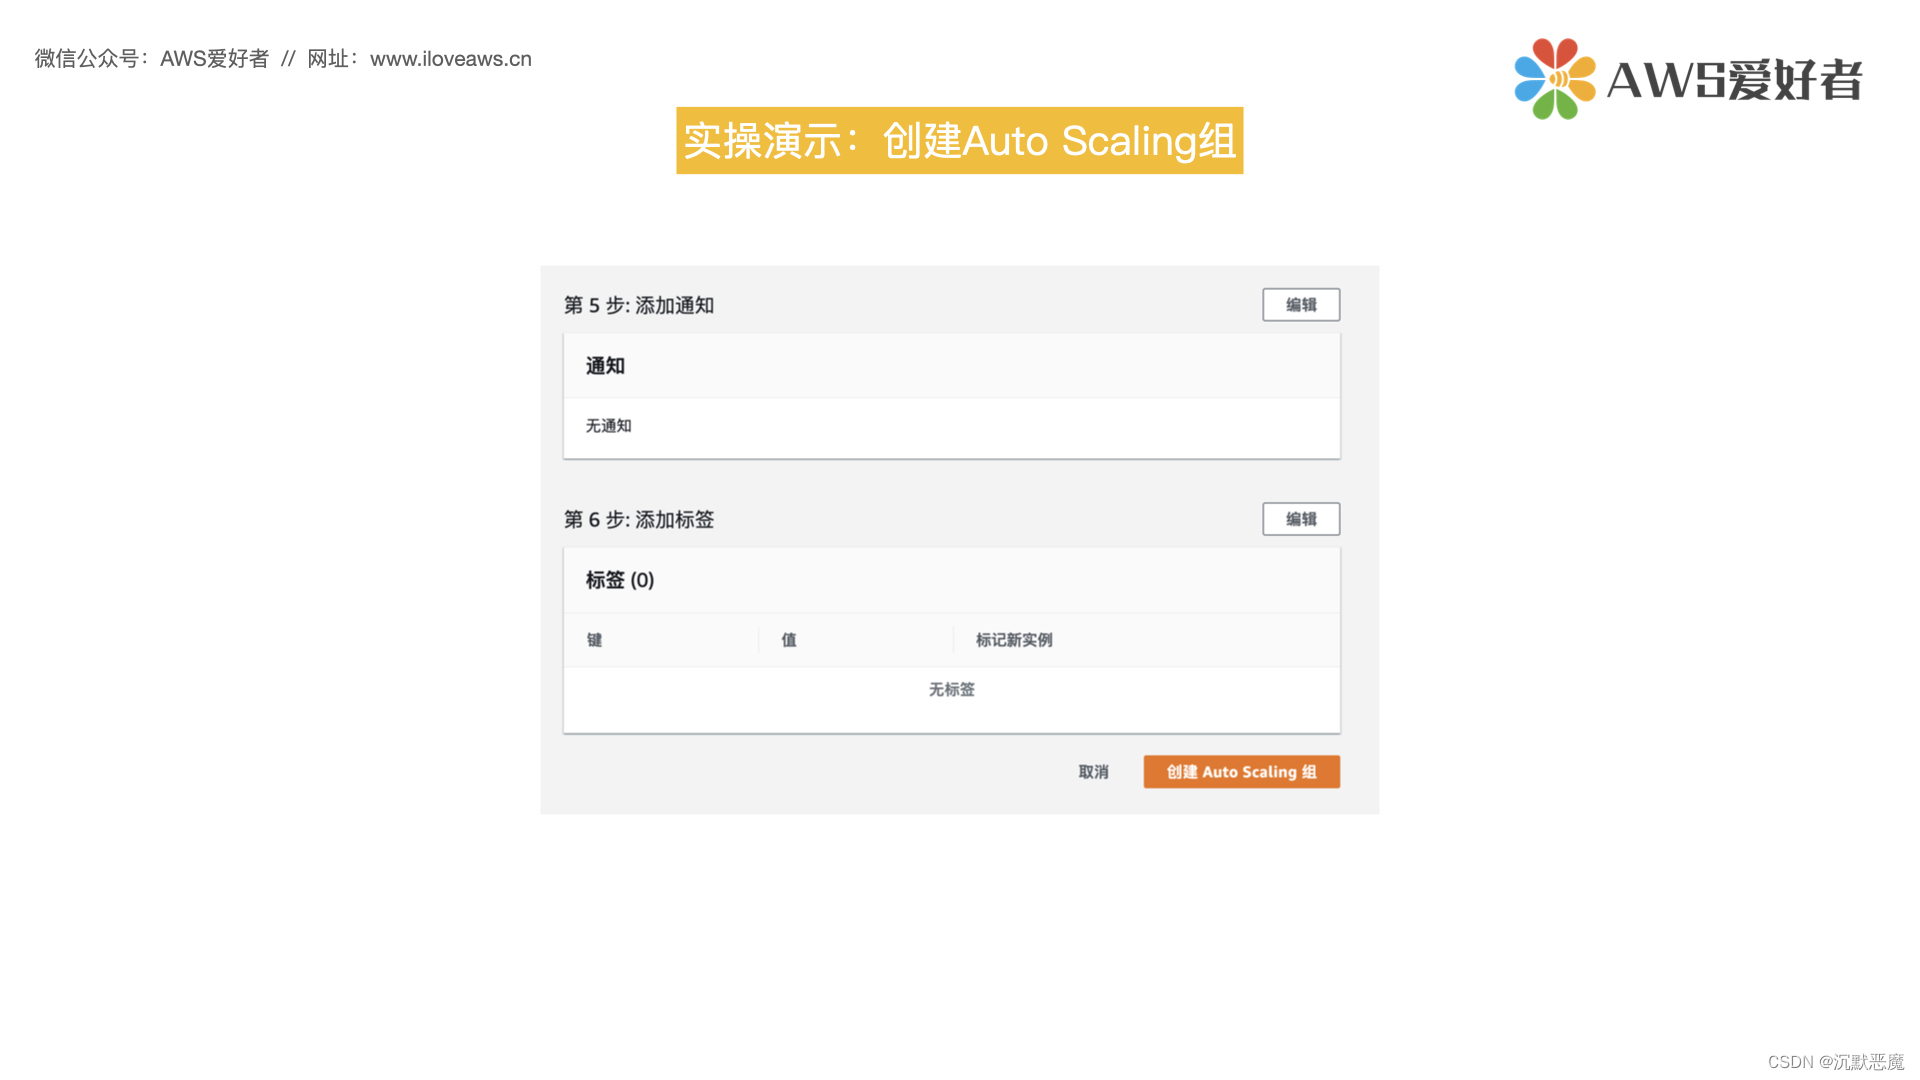Select the 标记新实例 column header
This screenshot has height=1080, width=1920.
[x=1014, y=640]
